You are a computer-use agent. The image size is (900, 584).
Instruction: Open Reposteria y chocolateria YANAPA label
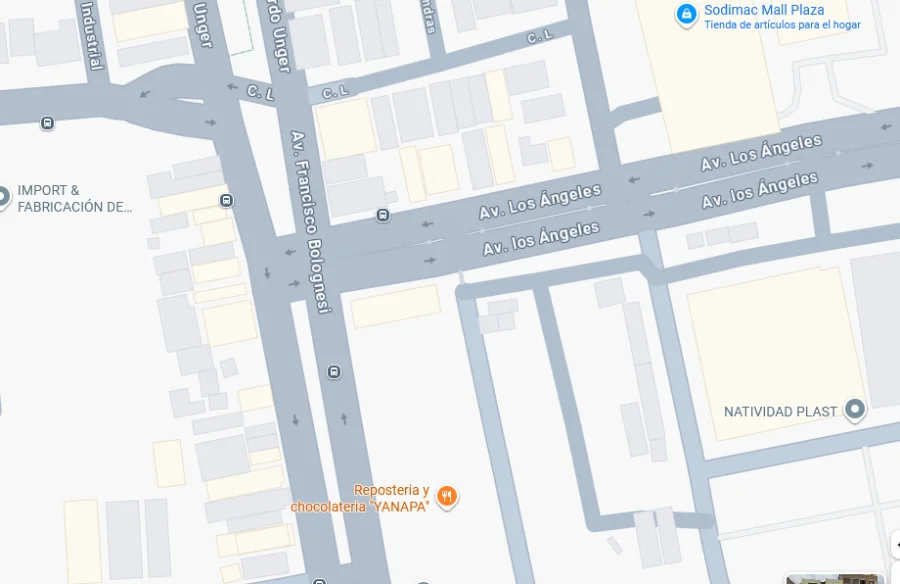[x=360, y=498]
